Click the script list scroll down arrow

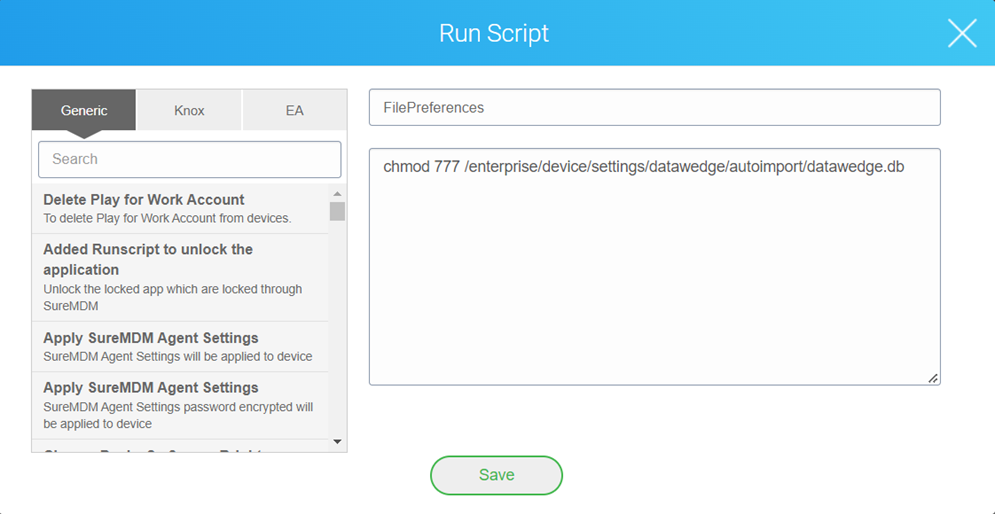coord(337,442)
